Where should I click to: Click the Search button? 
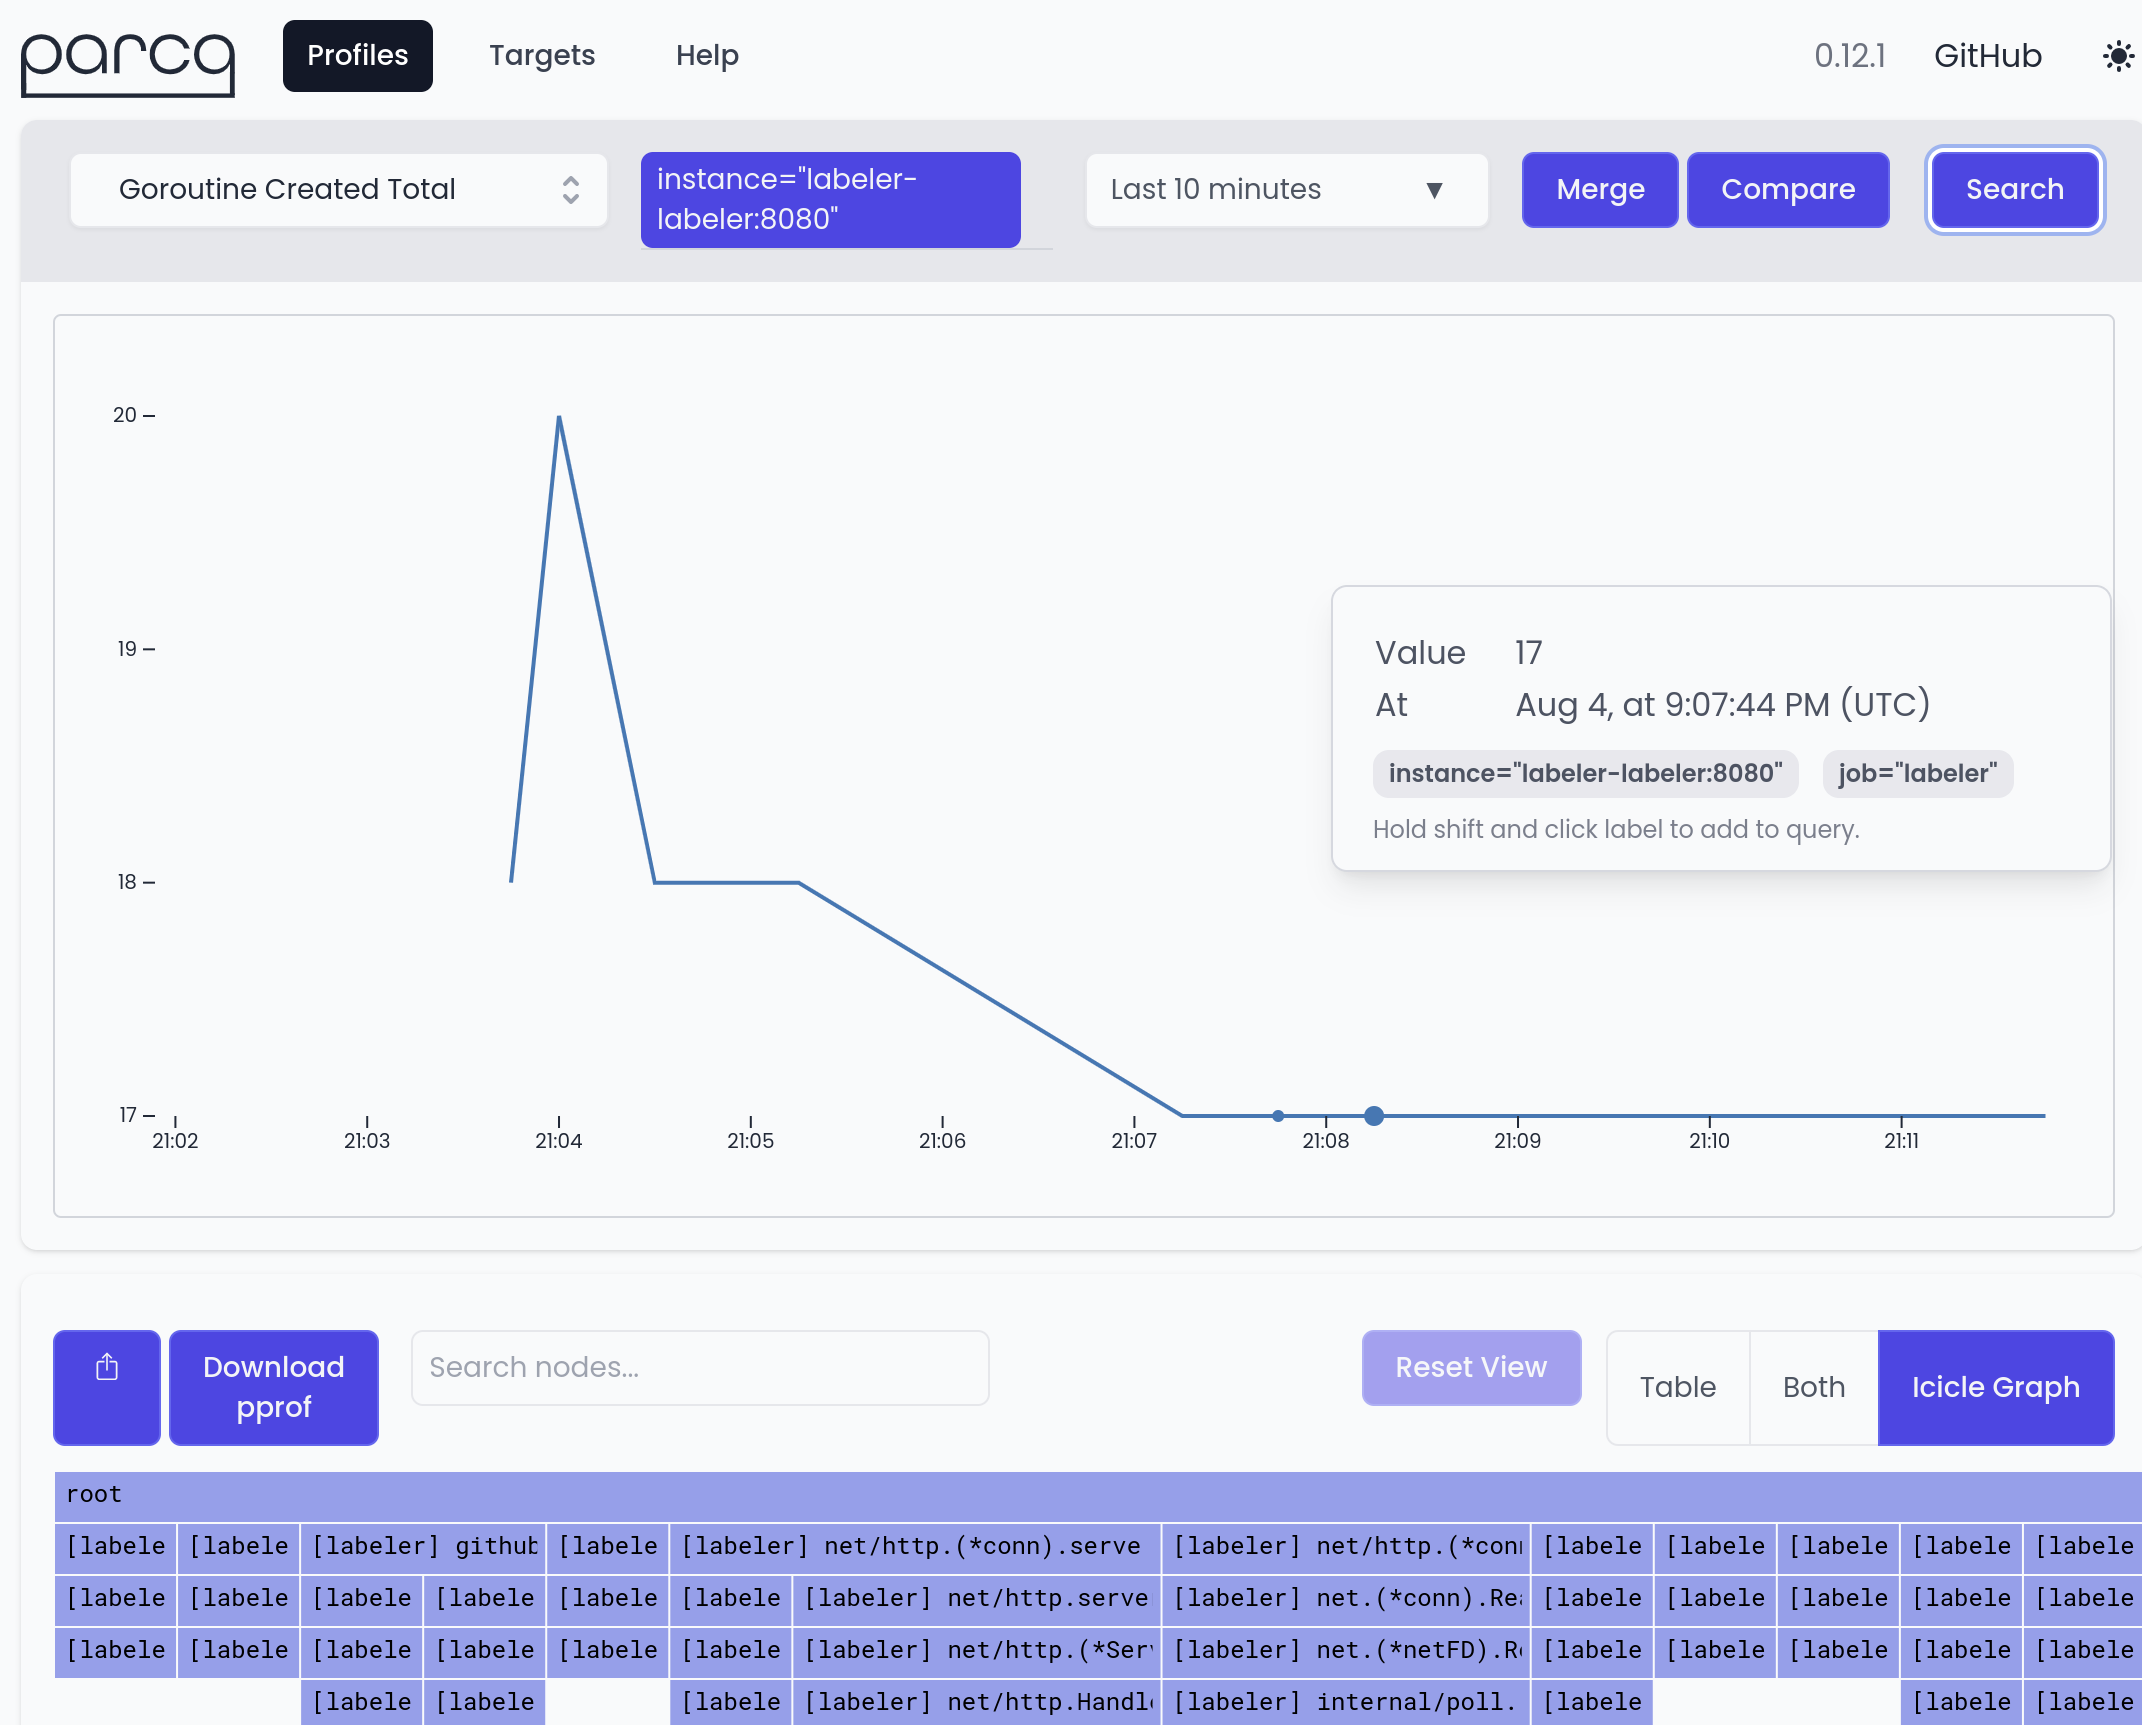(2014, 190)
